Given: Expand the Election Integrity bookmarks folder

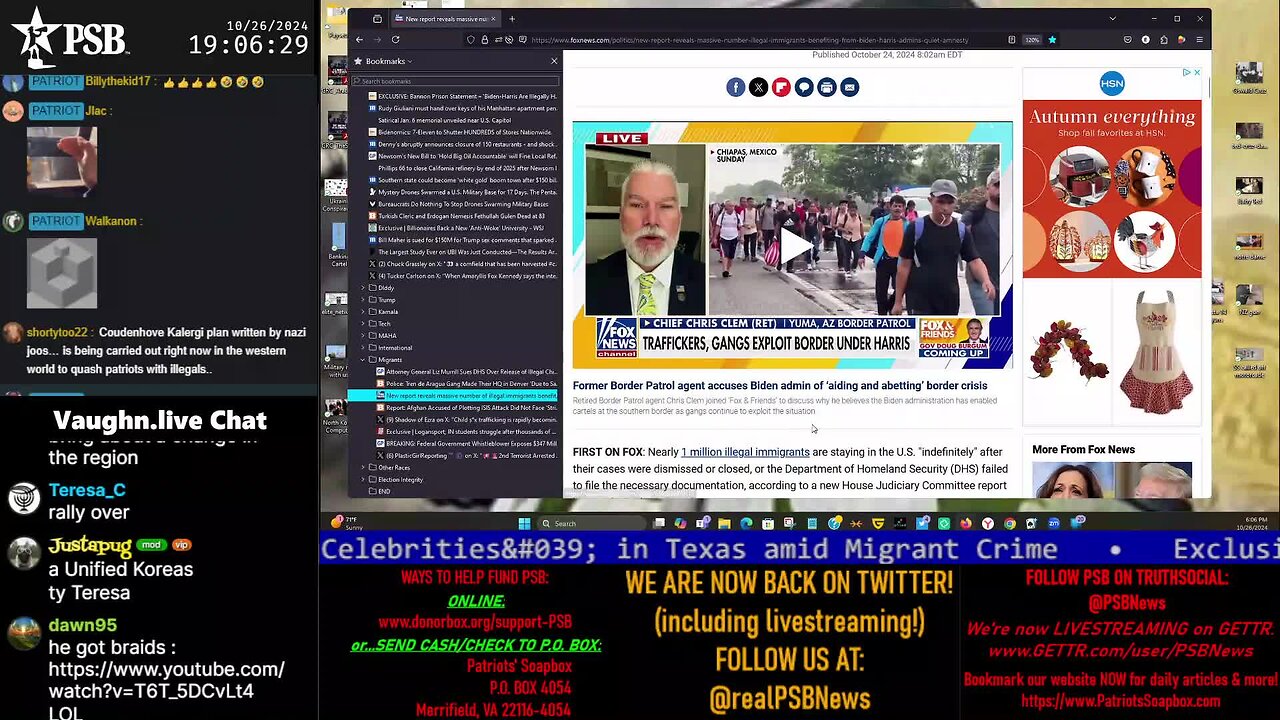Looking at the screenshot, I should click(x=363, y=479).
